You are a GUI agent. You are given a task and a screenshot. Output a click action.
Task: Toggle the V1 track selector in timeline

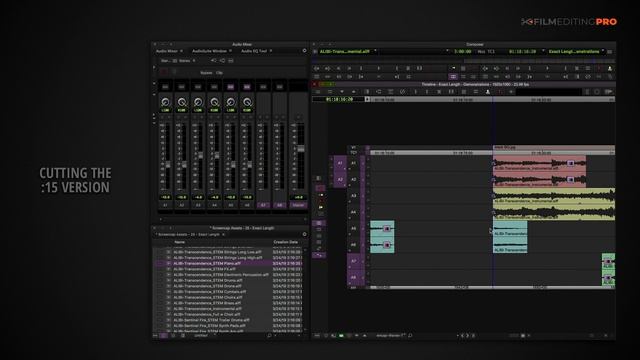[354, 147]
